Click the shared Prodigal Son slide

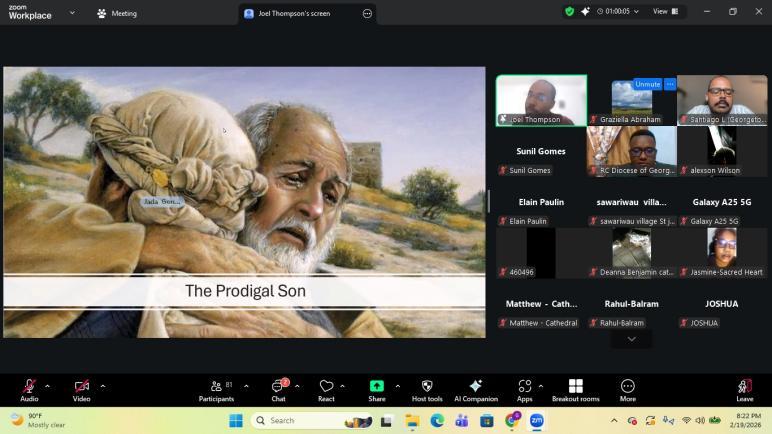point(244,202)
